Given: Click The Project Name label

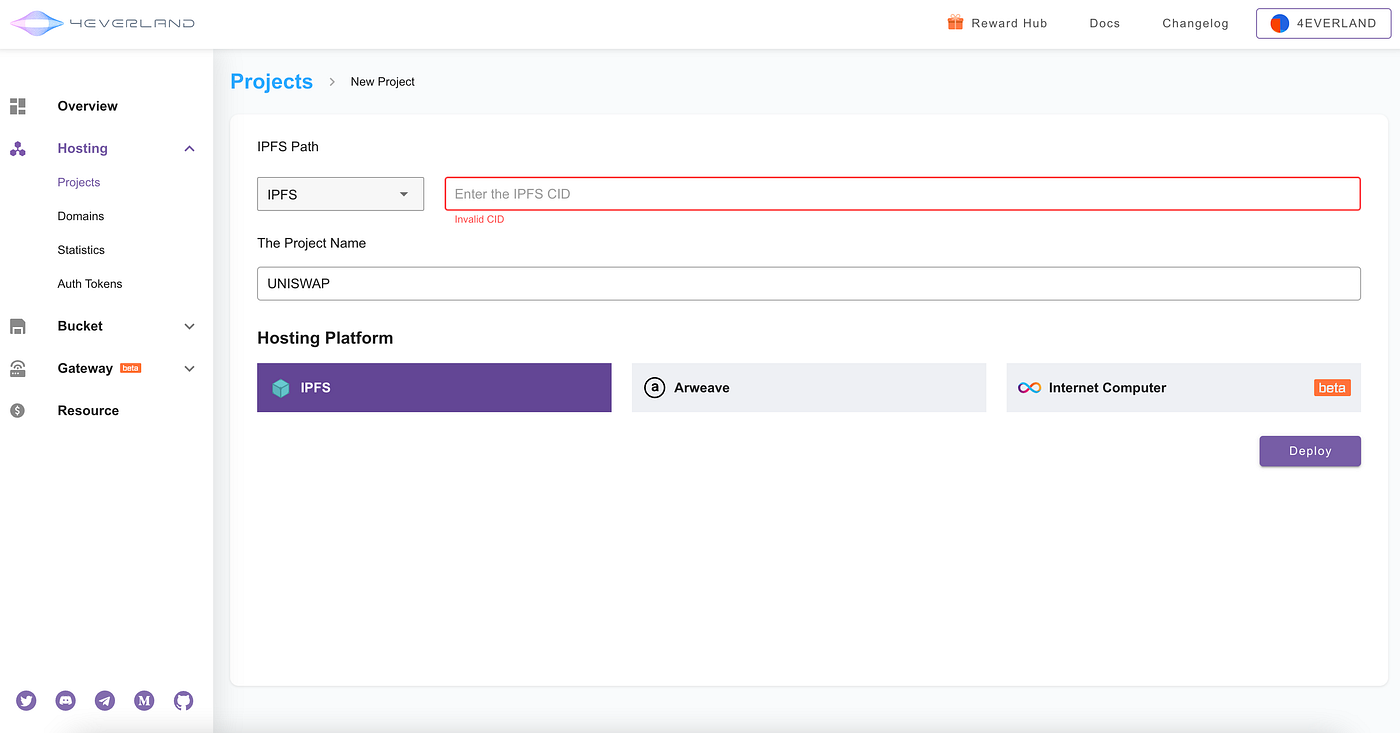Looking at the screenshot, I should pos(312,243).
